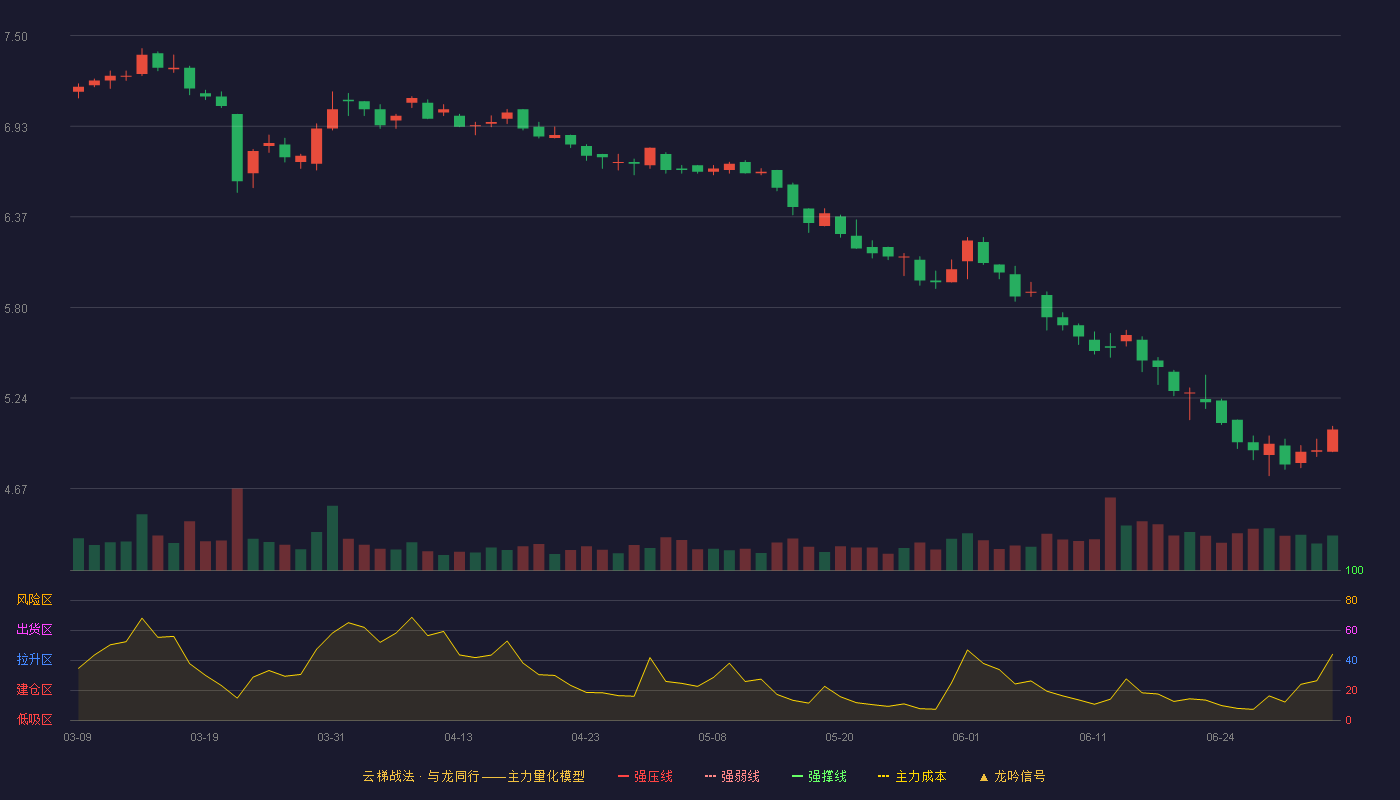Click the red 20 indicator axis value
Screen dimensions: 1400x800
[1351, 690]
